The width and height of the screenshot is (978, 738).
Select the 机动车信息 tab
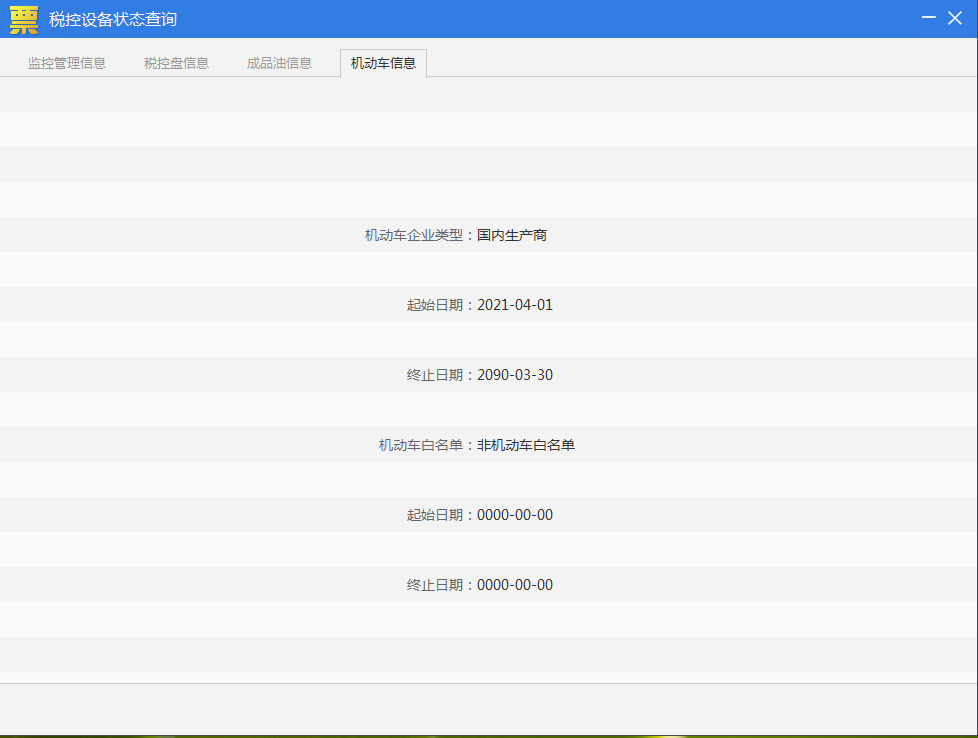(x=383, y=63)
